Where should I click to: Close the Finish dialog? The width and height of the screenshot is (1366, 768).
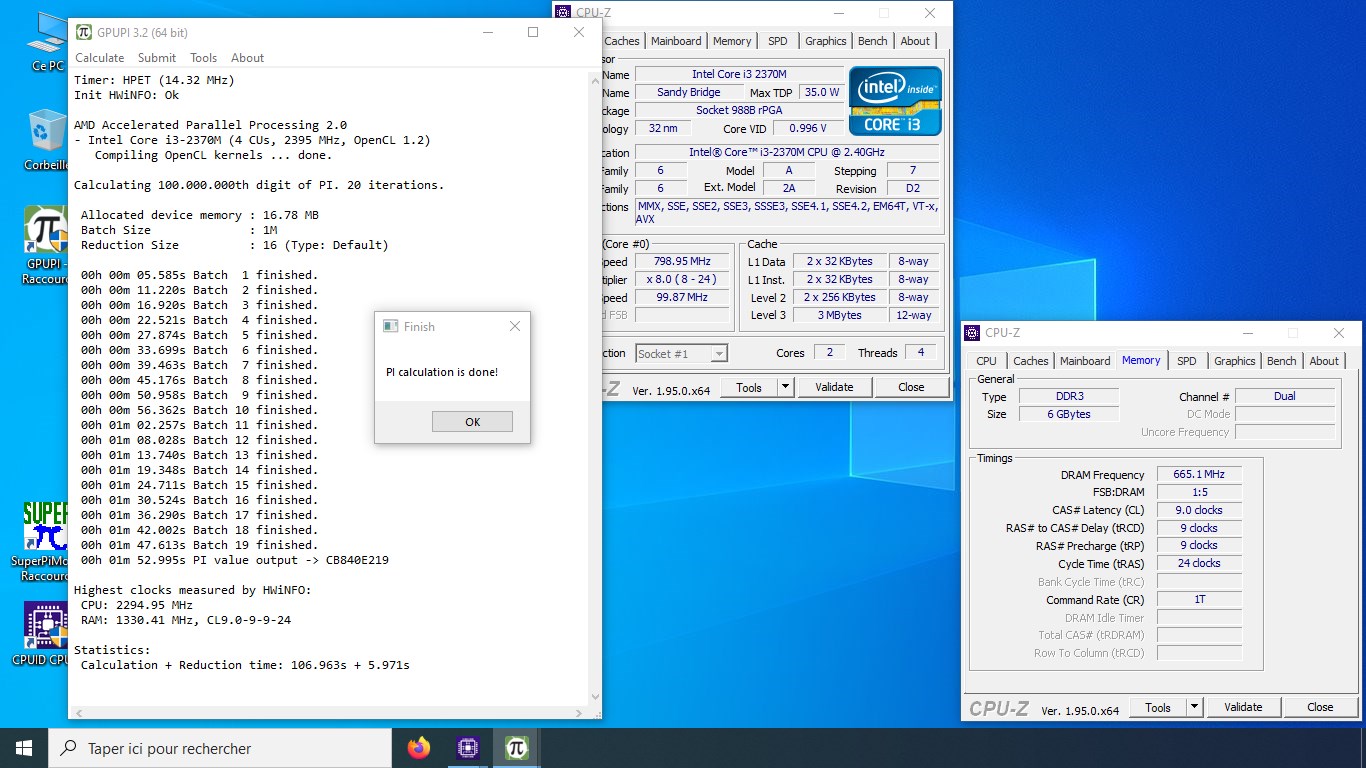click(514, 326)
